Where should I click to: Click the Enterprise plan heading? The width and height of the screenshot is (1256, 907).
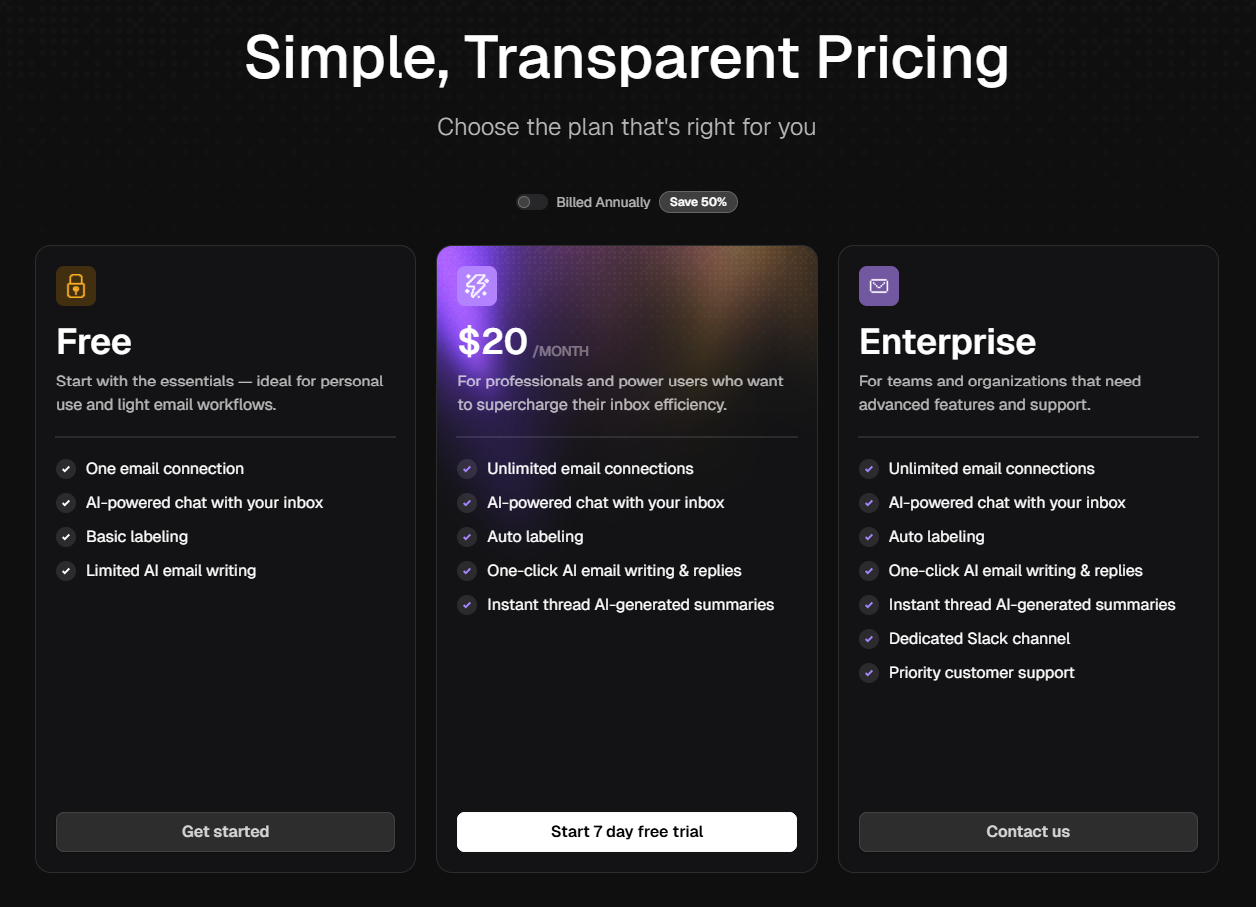point(947,342)
